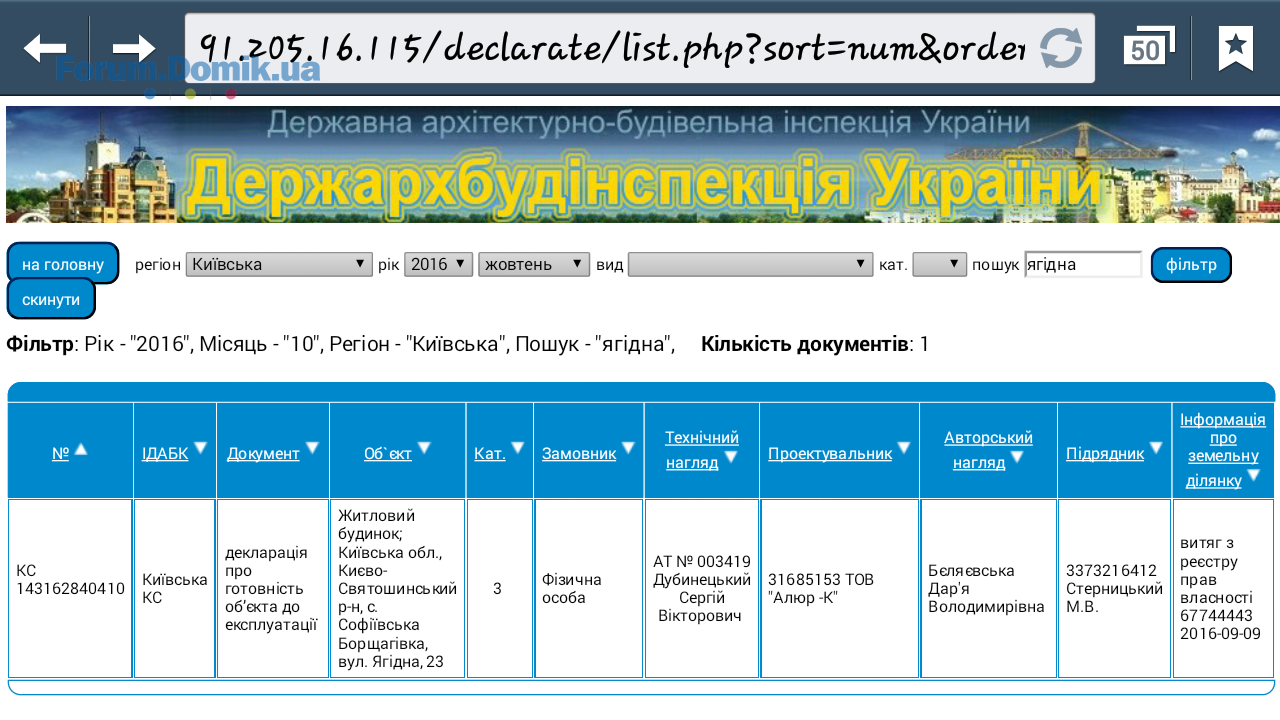Go forward with the browser forward arrow
The image size is (1280, 720).
tap(134, 48)
